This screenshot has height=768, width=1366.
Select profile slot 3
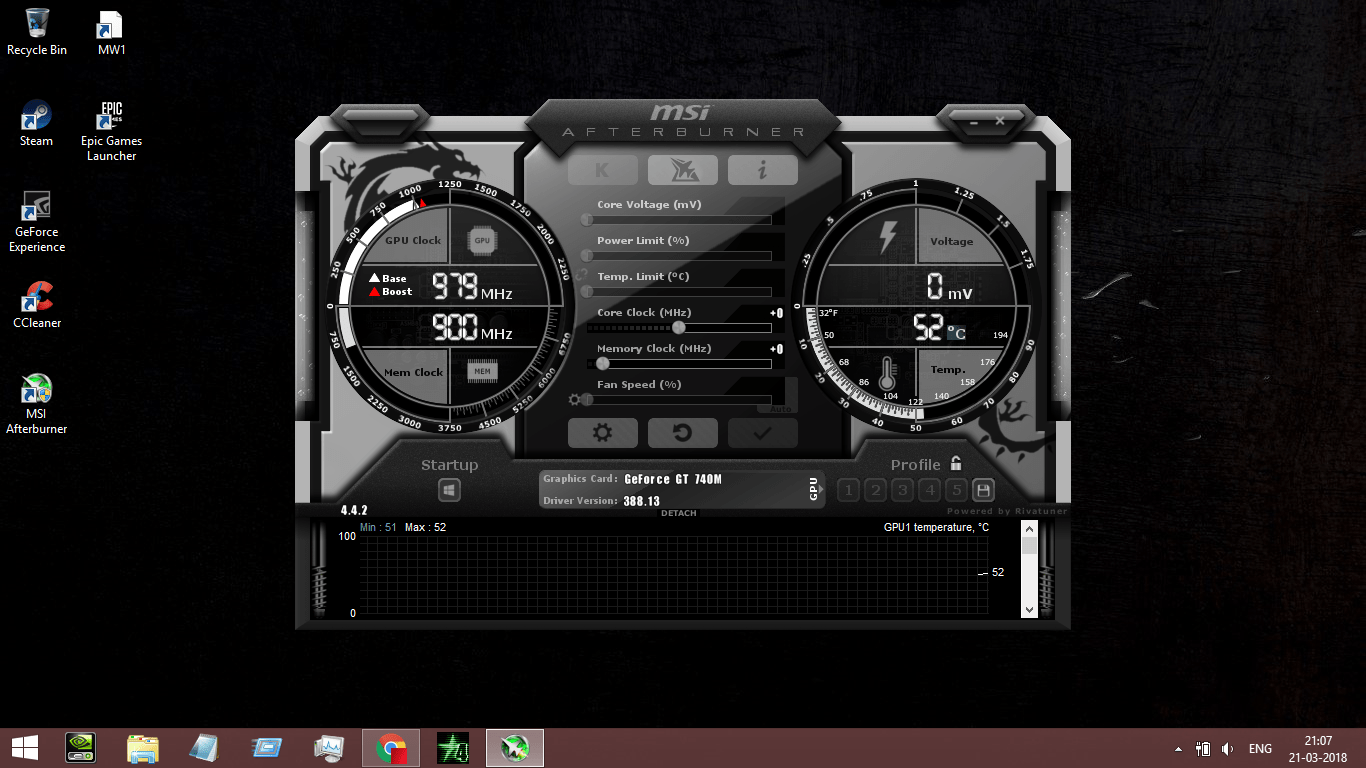pyautogui.click(x=902, y=490)
